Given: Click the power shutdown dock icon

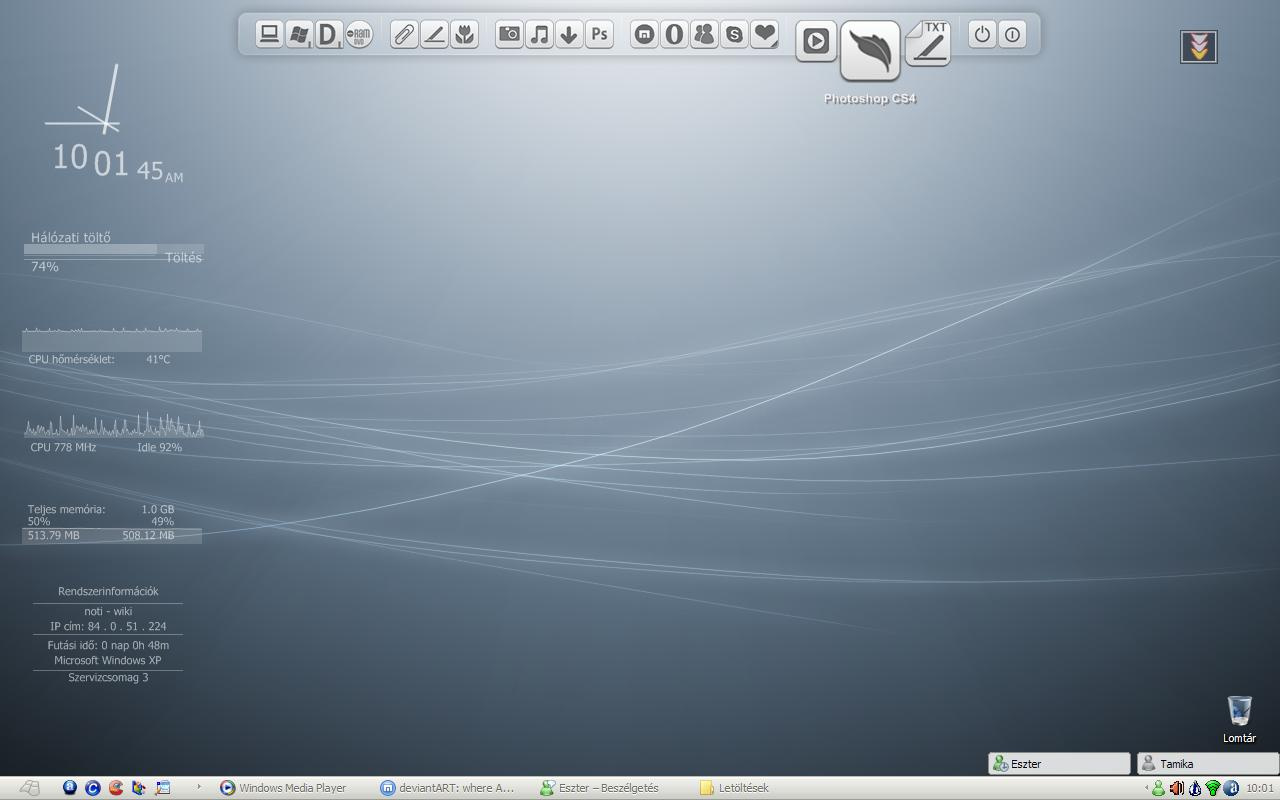Looking at the screenshot, I should click(982, 35).
